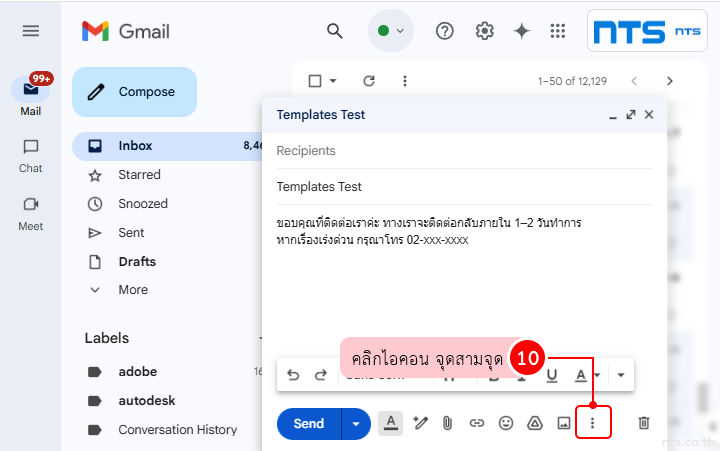
Task: Insert files using the Google Drive icon
Action: 535,423
